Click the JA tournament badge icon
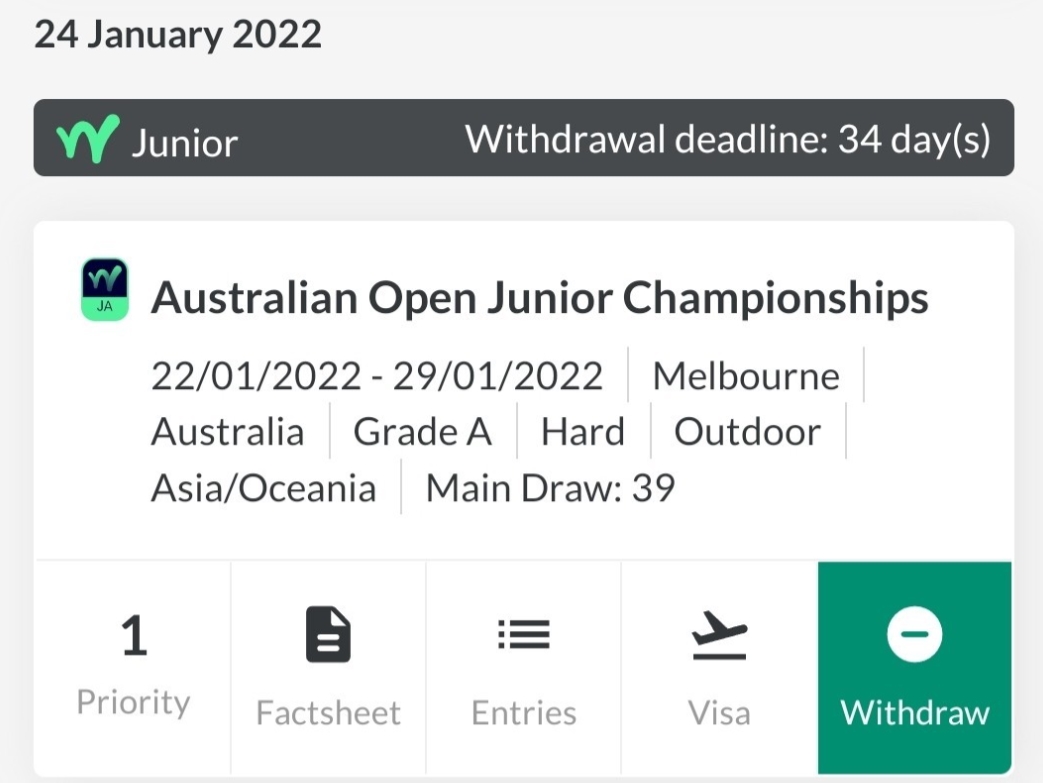1043x783 pixels. pyautogui.click(x=105, y=290)
